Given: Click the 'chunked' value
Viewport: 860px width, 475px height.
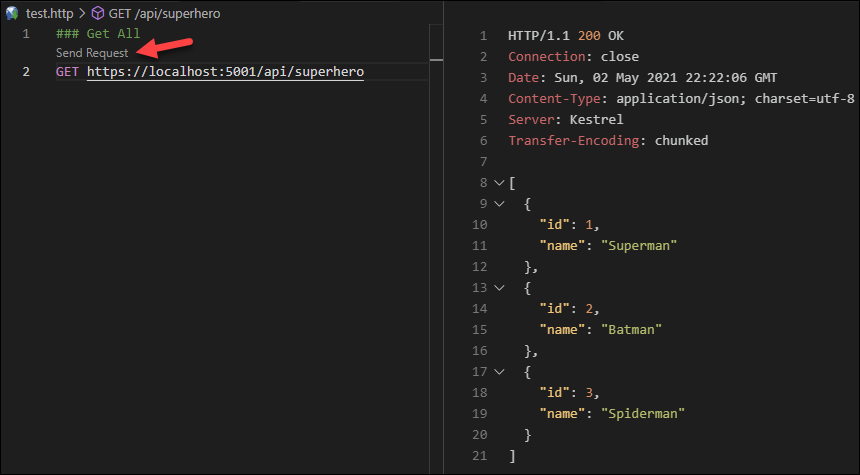Looking at the screenshot, I should pos(681,140).
